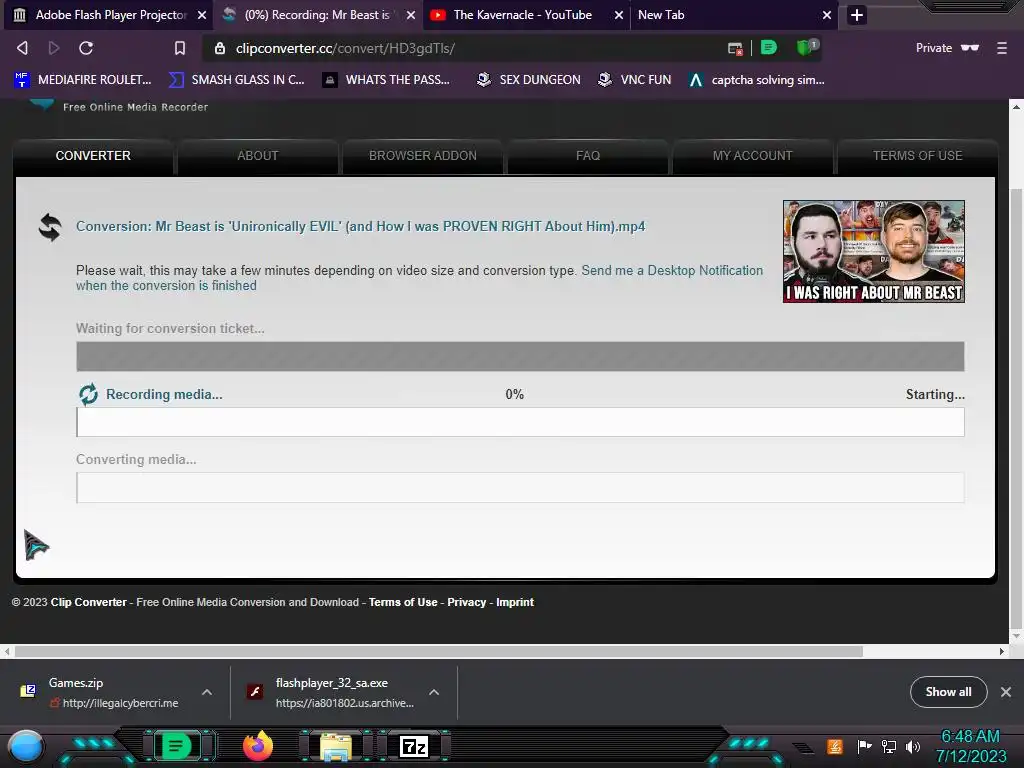The image size is (1024, 768).
Task: Click the Private mode glasses icon
Action: tap(970, 48)
